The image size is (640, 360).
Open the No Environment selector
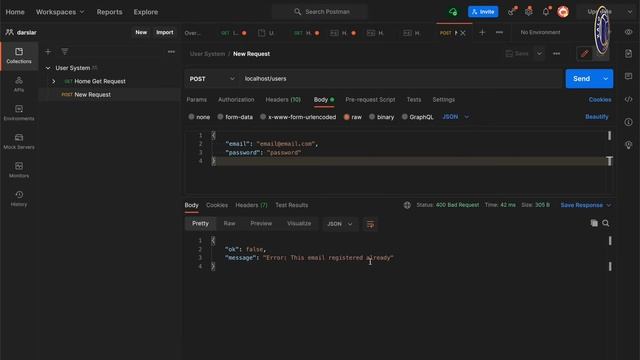[x=540, y=32]
